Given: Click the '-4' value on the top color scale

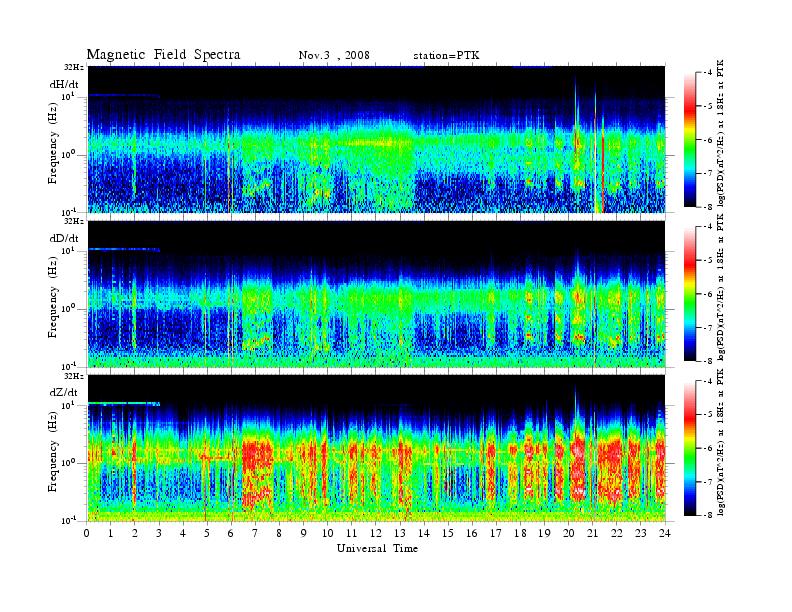Looking at the screenshot, I should (707, 73).
